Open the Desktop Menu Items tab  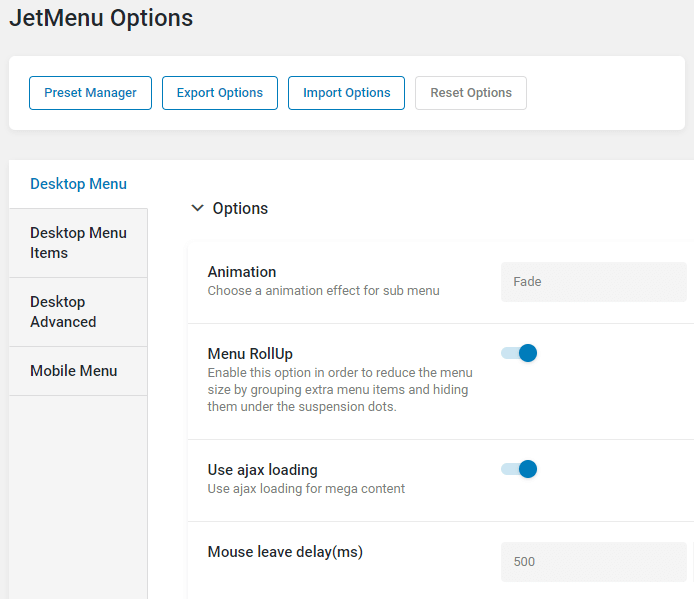coord(78,243)
